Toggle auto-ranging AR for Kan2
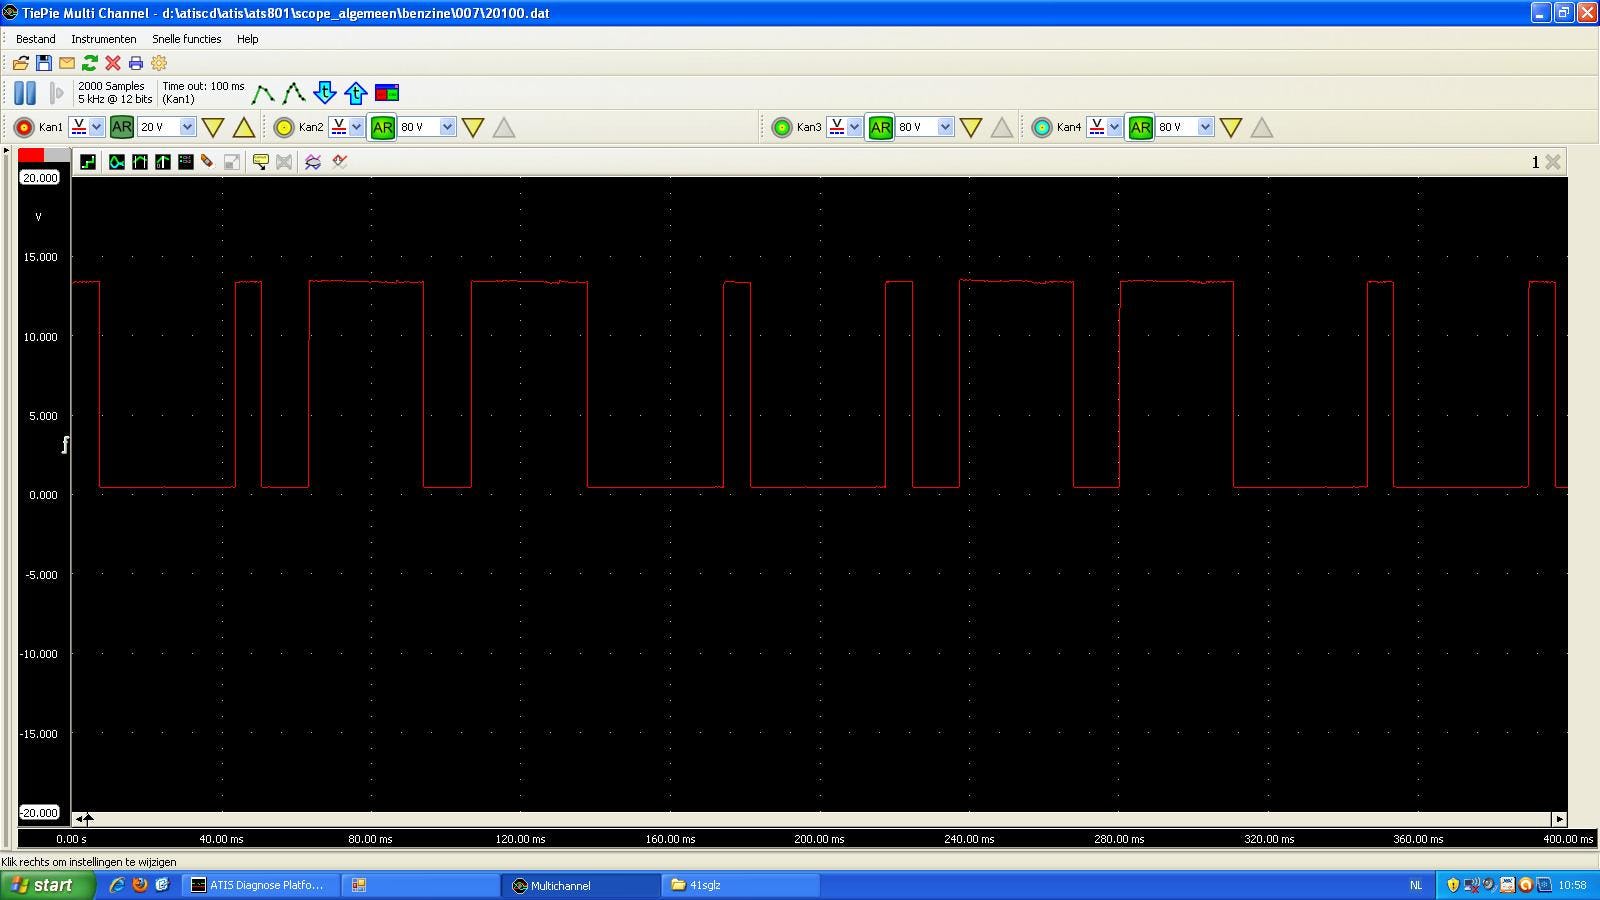Viewport: 1600px width, 900px height. [x=382, y=127]
